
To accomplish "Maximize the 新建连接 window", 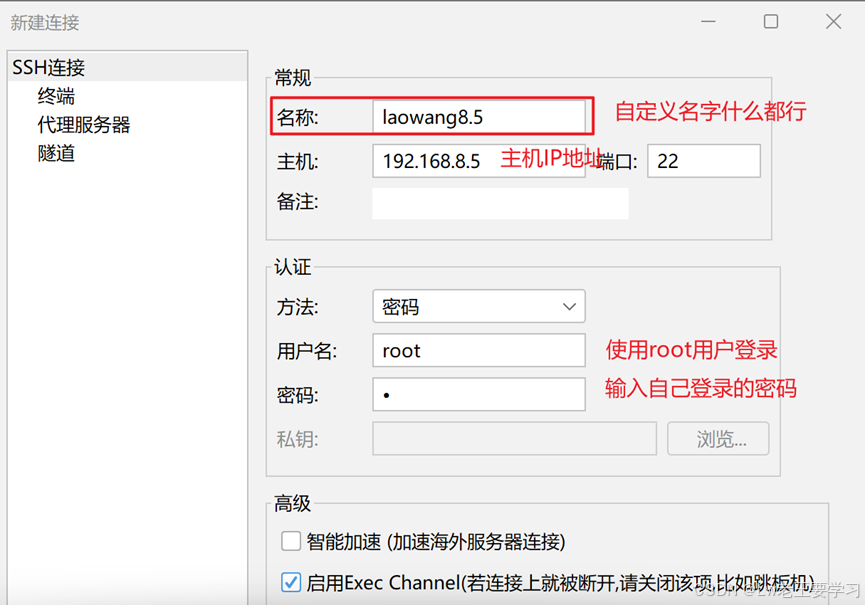I will 771,21.
